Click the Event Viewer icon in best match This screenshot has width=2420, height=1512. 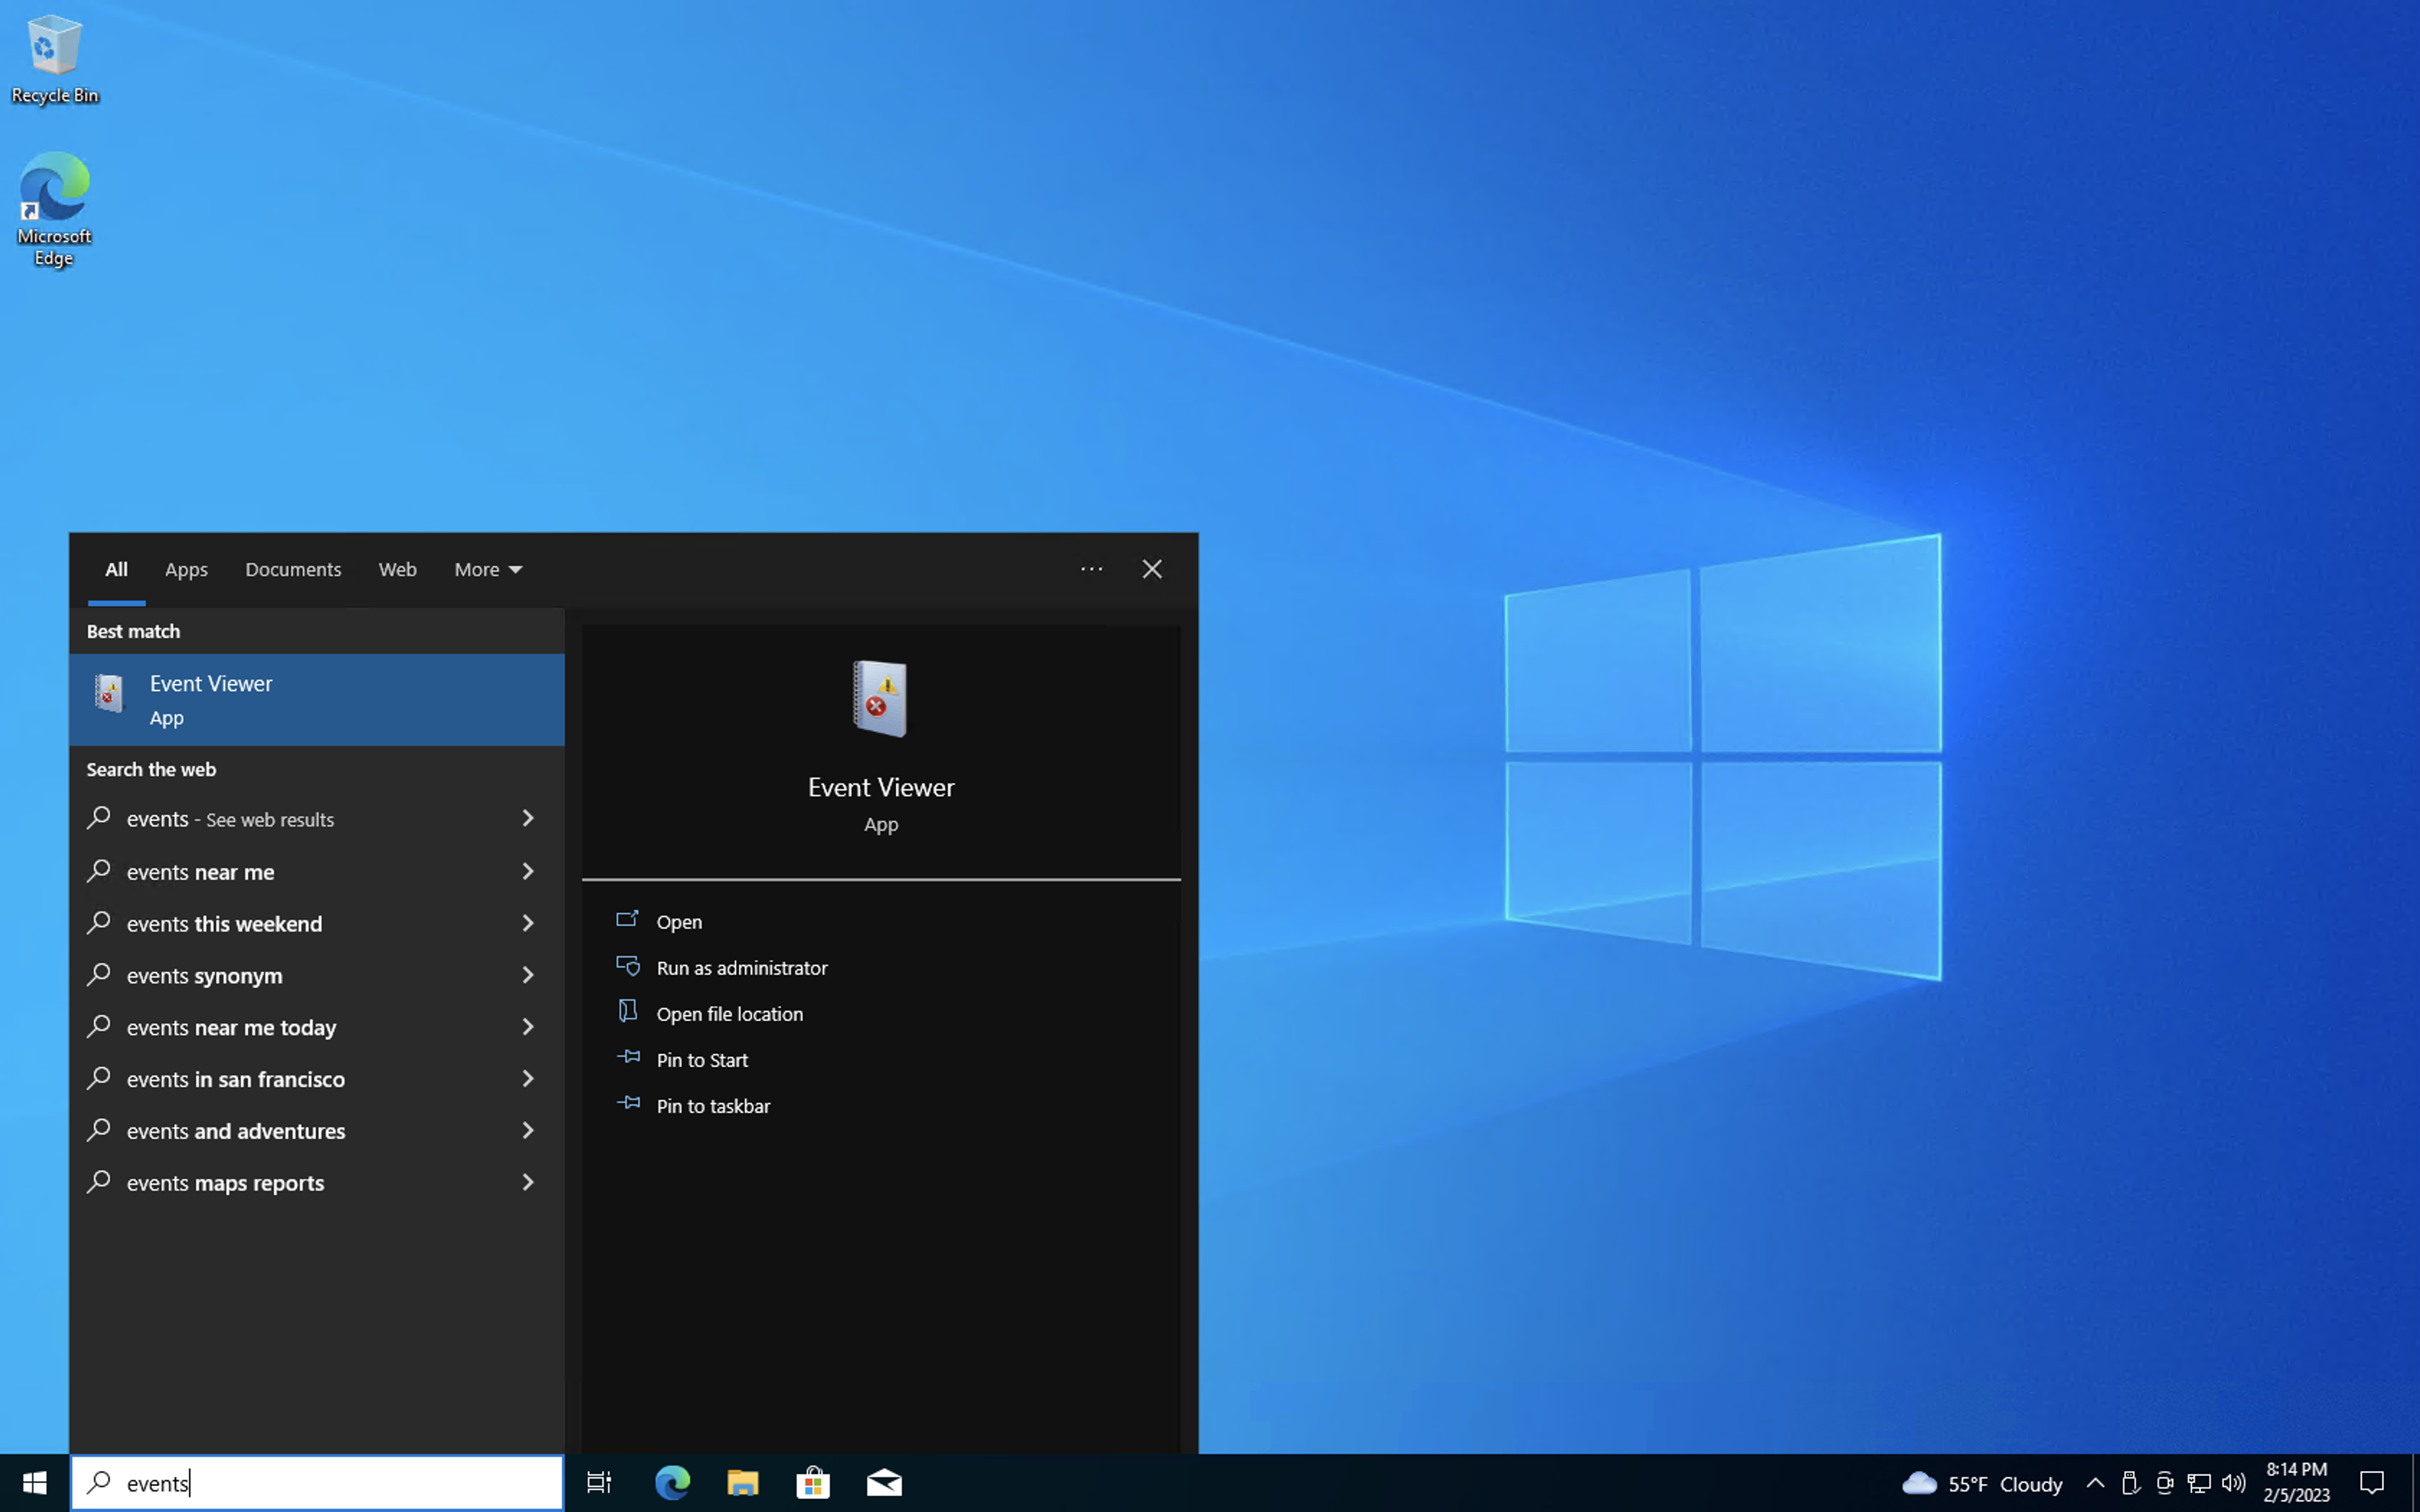tap(109, 693)
